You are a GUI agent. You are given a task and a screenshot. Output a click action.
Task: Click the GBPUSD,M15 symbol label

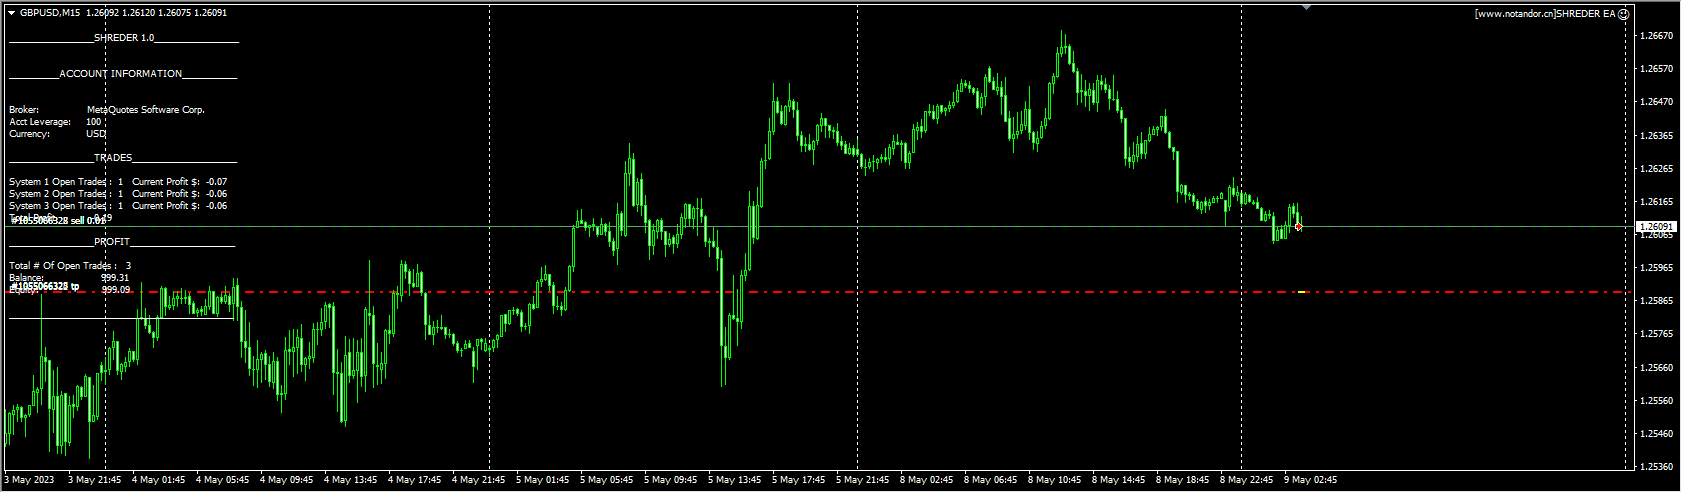[50, 13]
